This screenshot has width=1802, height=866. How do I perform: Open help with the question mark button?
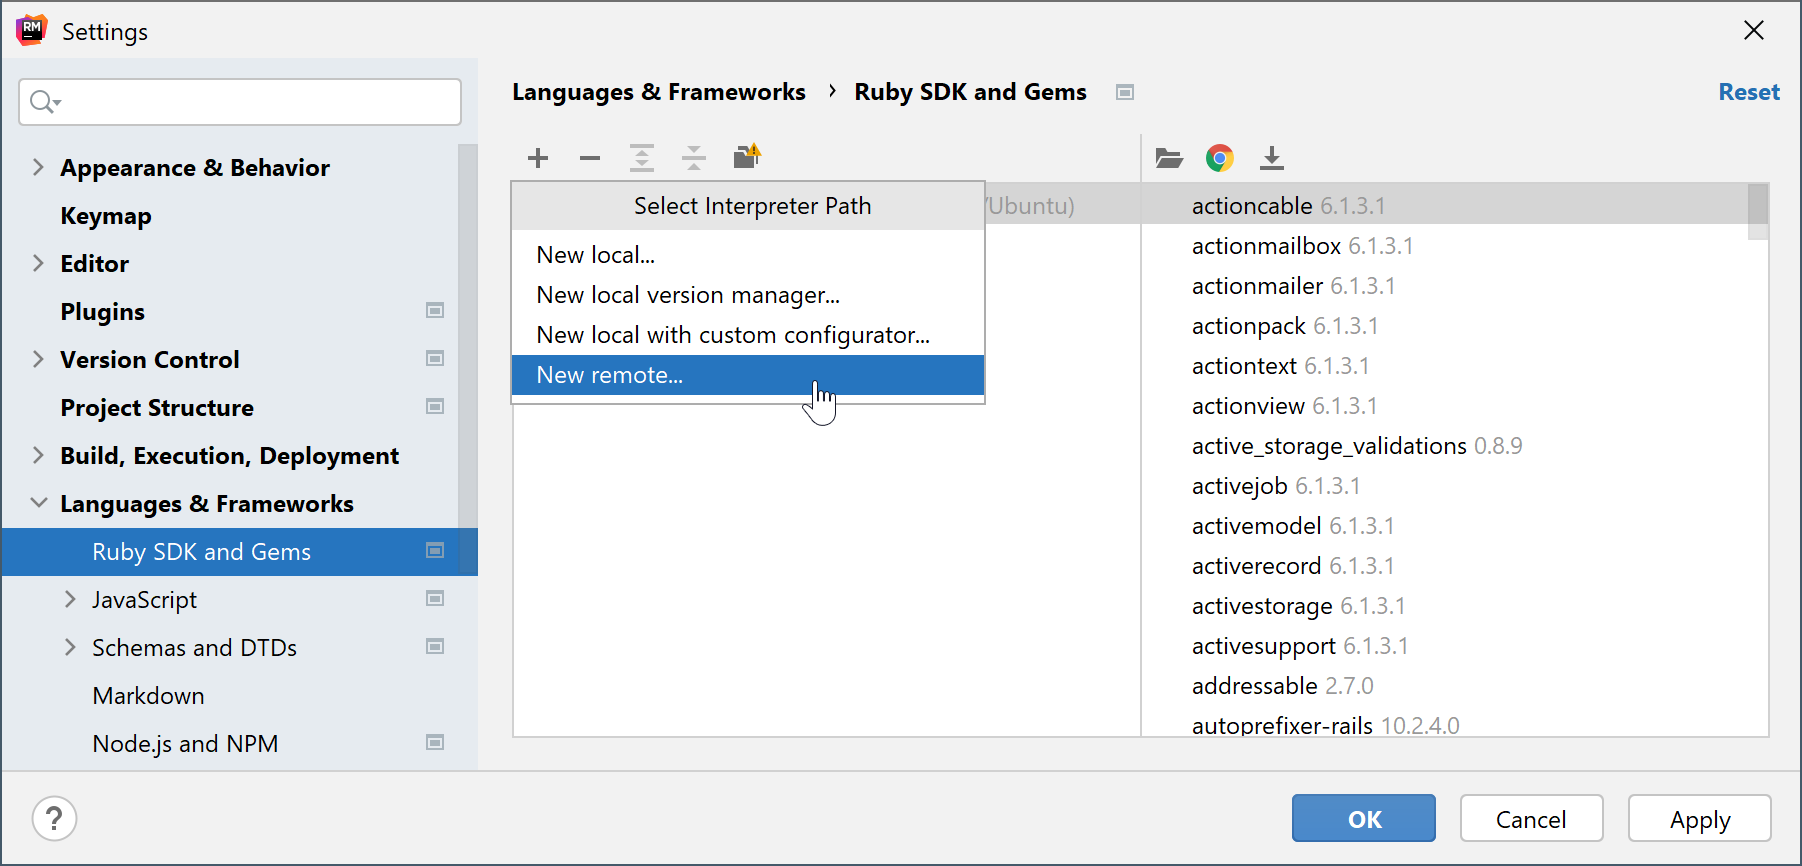54,819
